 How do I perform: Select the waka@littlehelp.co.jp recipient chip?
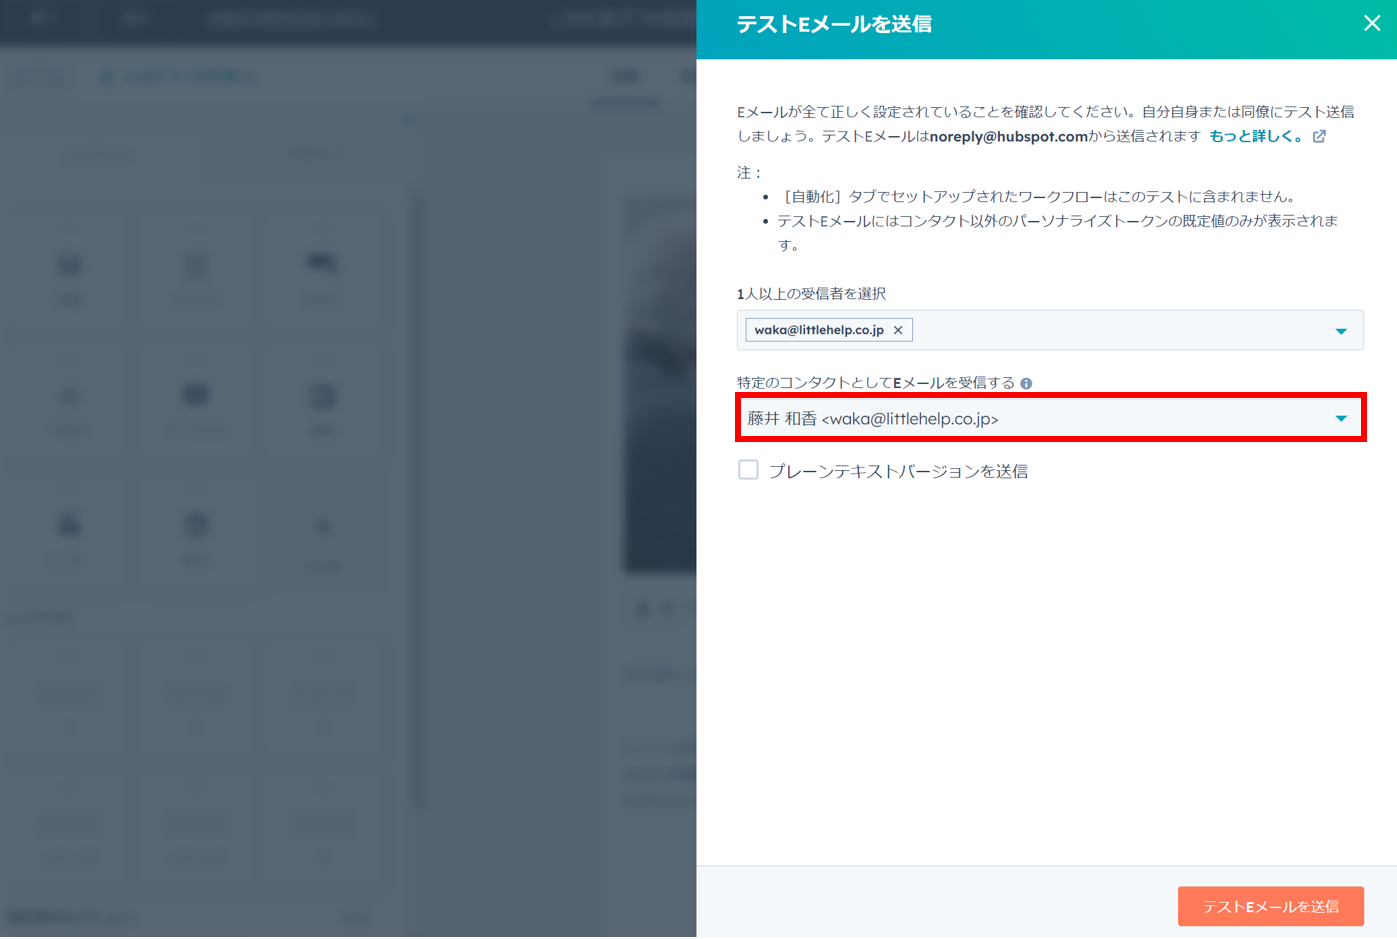click(819, 330)
